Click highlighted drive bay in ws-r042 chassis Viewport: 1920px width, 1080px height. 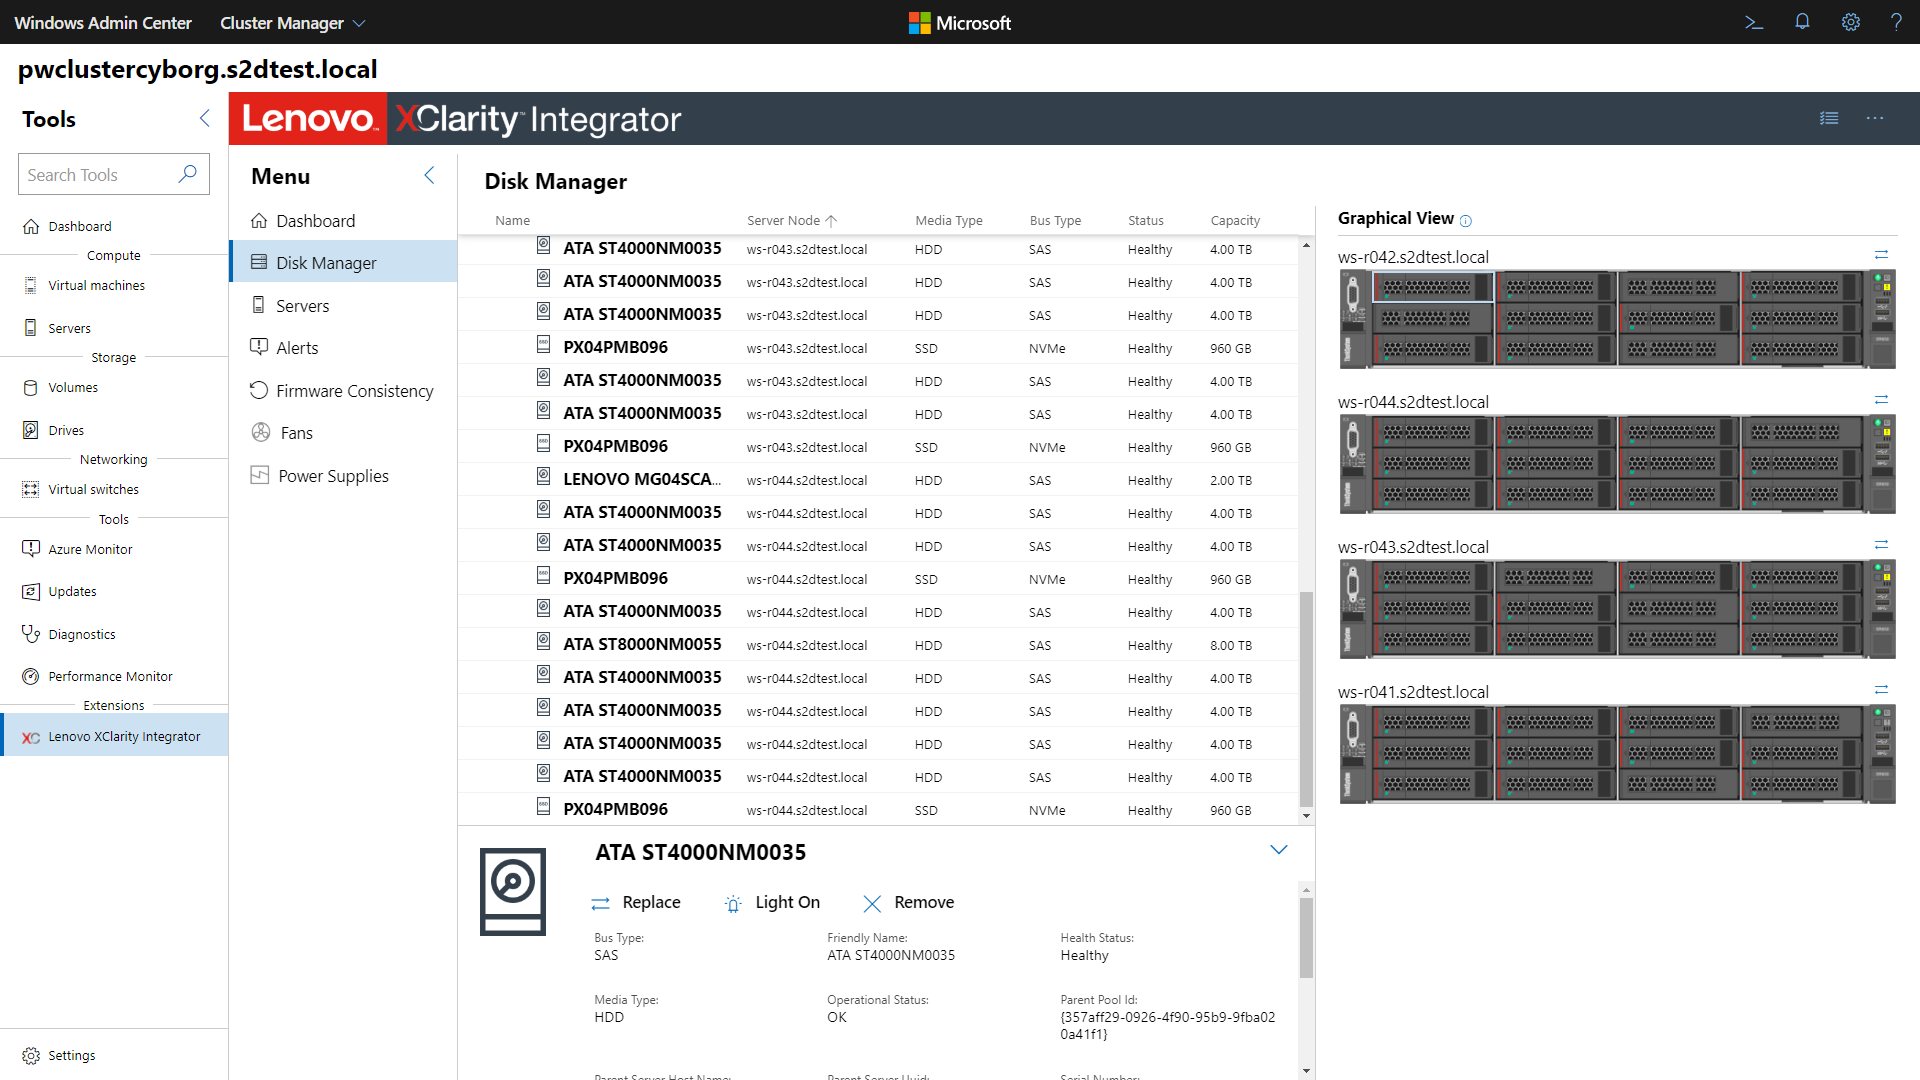coord(1433,287)
